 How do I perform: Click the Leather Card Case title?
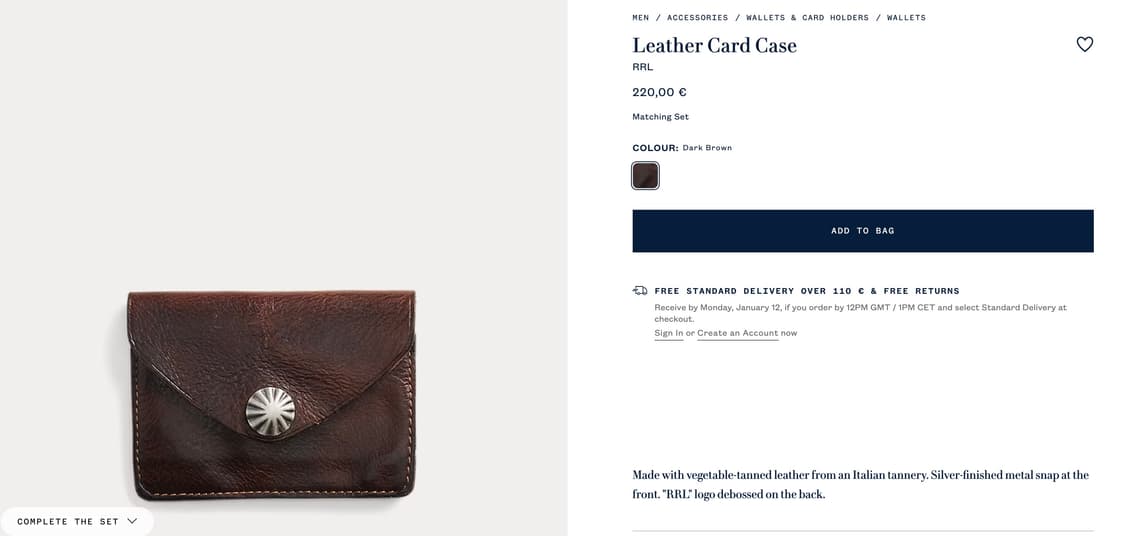click(x=714, y=45)
